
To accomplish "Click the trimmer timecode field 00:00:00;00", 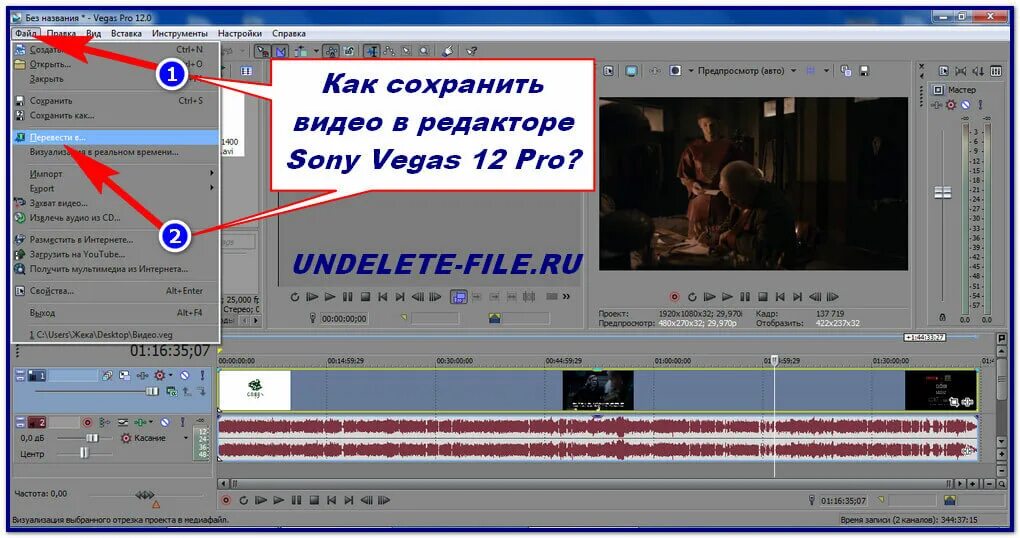I will 343,319.
